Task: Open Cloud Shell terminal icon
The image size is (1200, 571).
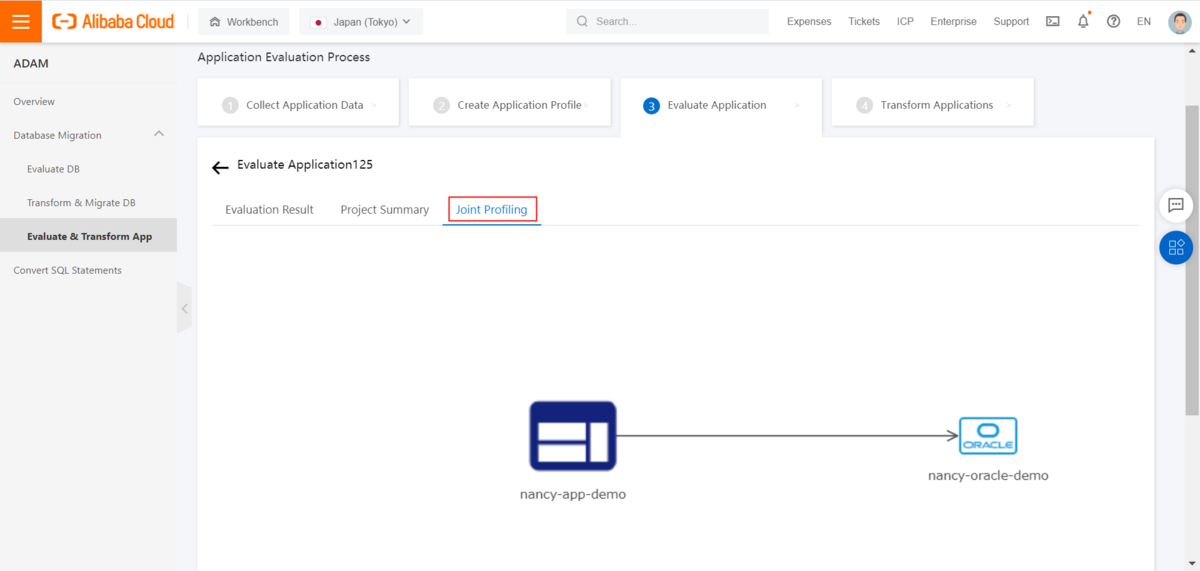Action: 1053,21
